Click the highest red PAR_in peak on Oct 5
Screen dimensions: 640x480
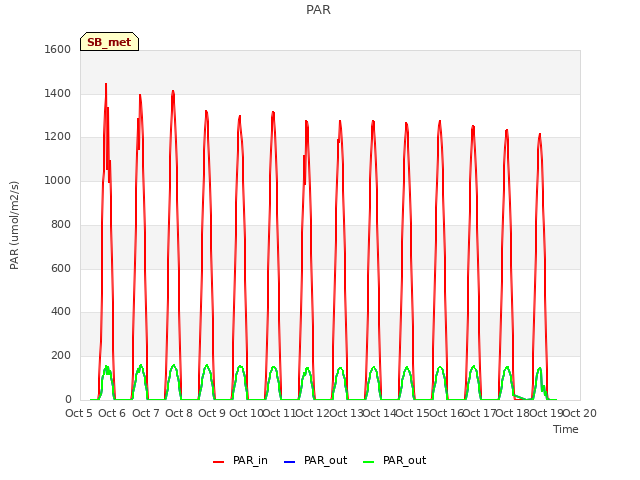[106, 84]
